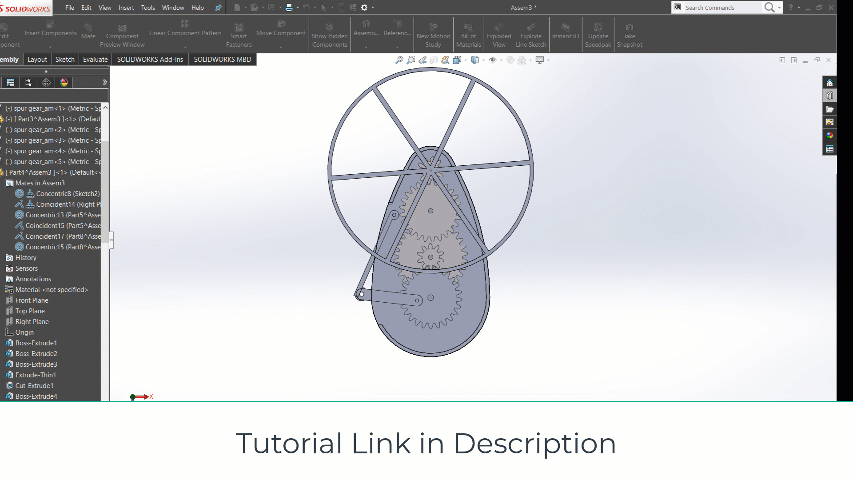This screenshot has width=853, height=480.
Task: Click Reference Geometry tool
Action: 397,29
